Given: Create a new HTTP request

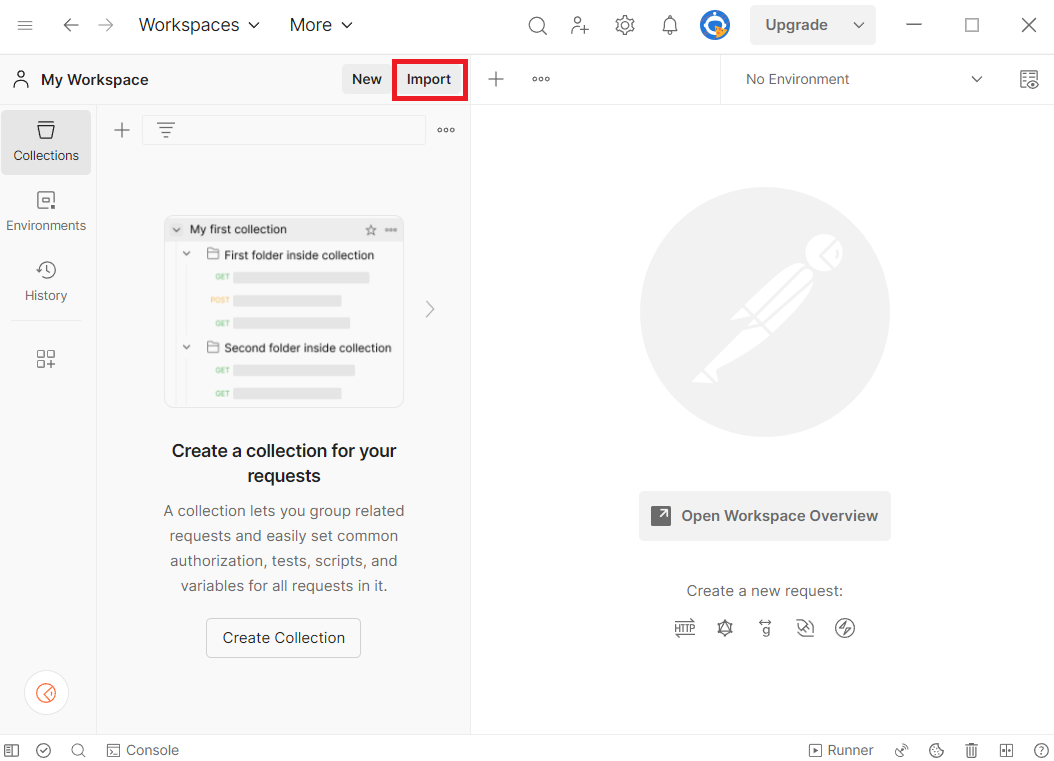Looking at the screenshot, I should point(685,628).
